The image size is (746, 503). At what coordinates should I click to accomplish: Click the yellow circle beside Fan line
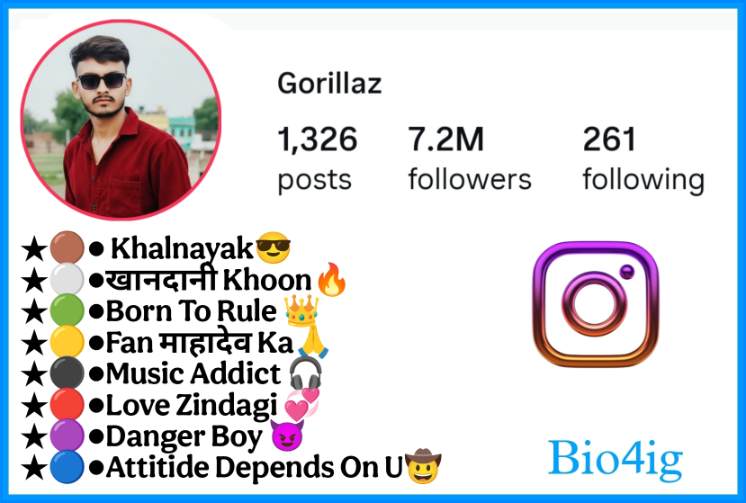pyautogui.click(x=67, y=341)
